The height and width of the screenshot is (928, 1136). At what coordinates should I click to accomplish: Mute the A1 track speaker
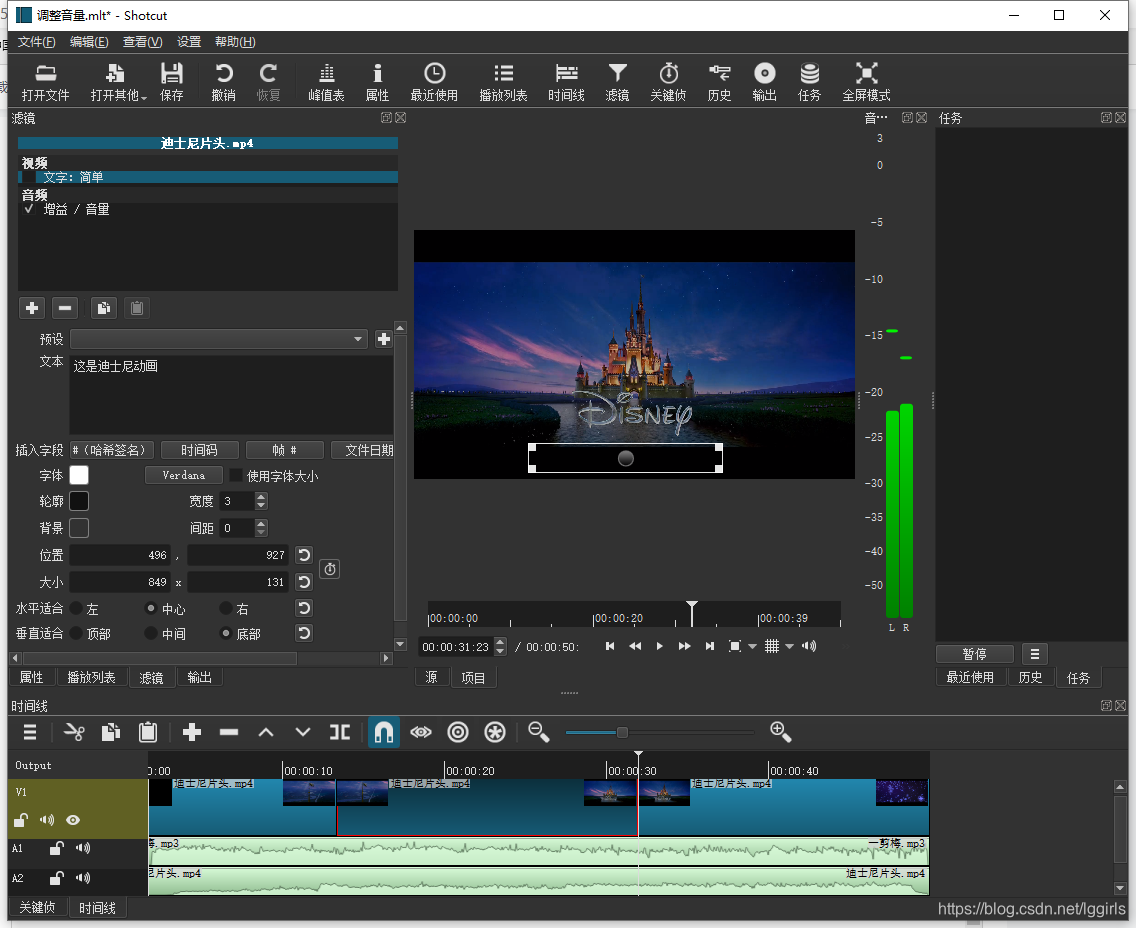pos(83,848)
